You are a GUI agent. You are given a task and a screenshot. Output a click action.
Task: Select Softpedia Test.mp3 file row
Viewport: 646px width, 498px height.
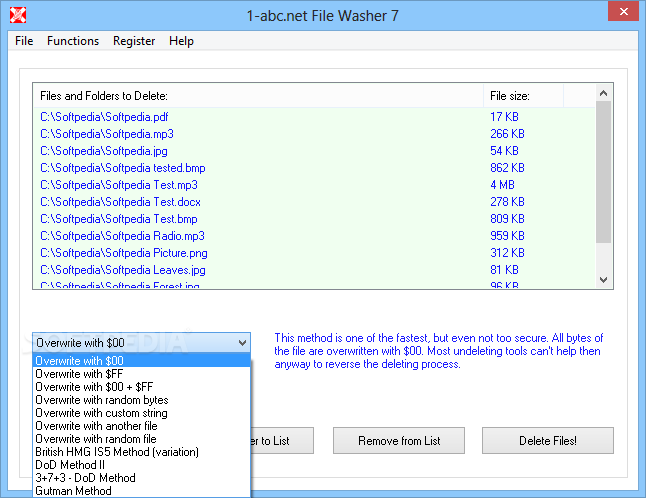tap(314, 185)
